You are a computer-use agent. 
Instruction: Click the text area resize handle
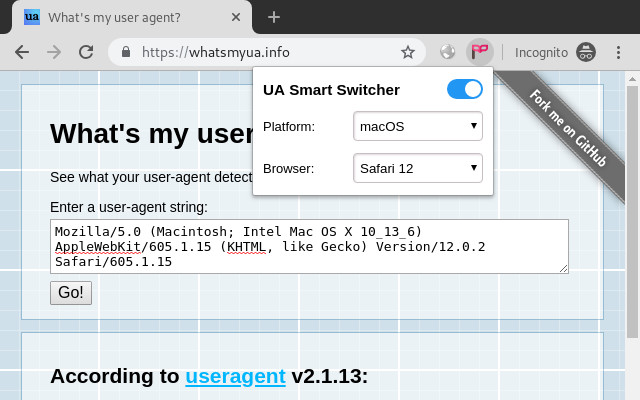pyautogui.click(x=564, y=269)
